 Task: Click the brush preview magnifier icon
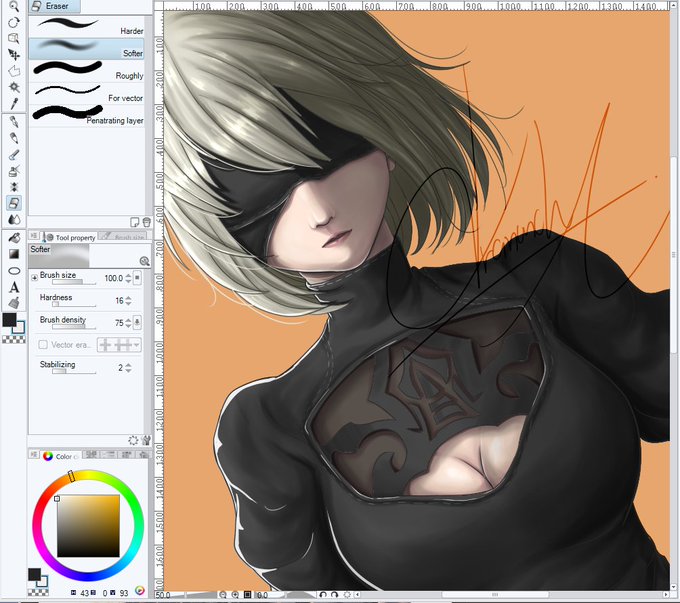[x=144, y=261]
